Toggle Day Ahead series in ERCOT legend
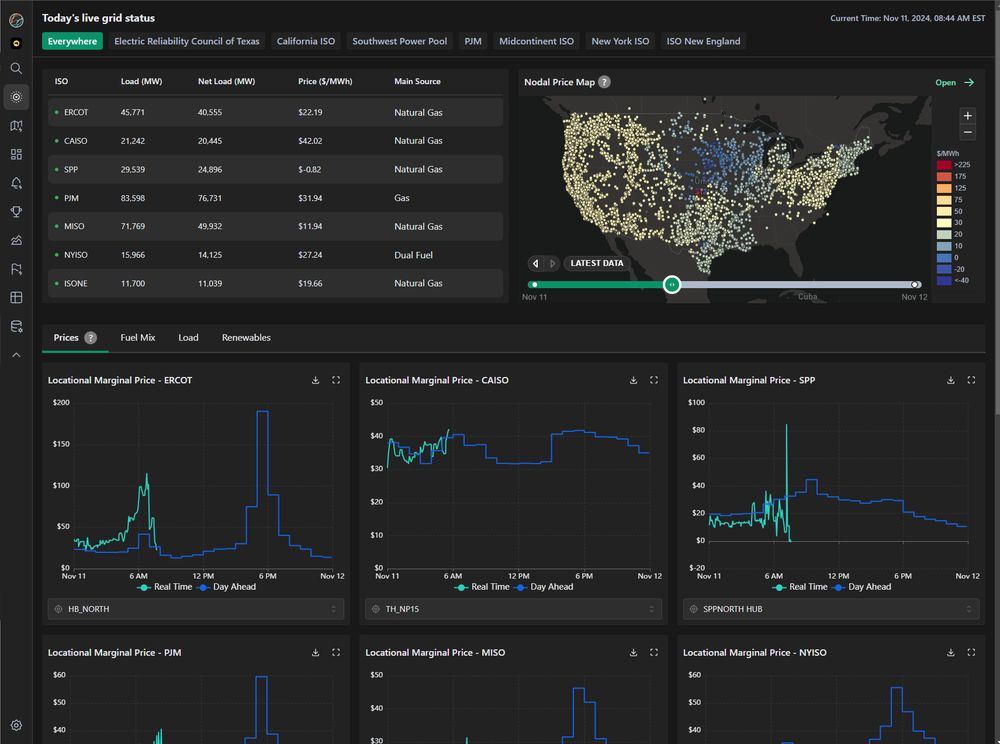Viewport: 1000px width, 744px height. tap(226, 587)
